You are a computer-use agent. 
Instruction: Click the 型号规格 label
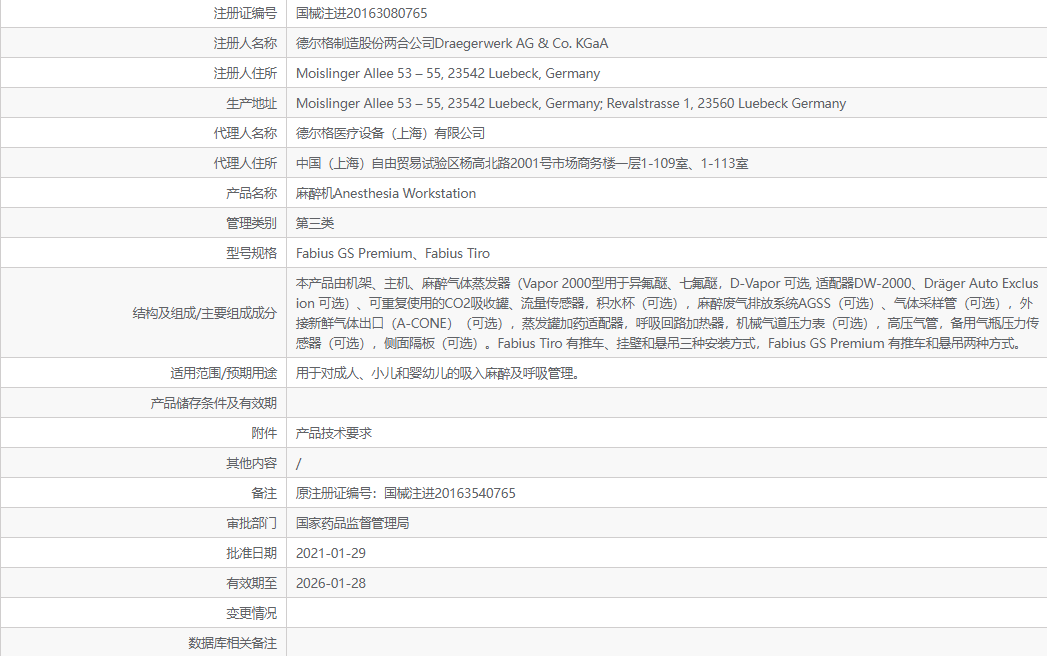point(251,254)
